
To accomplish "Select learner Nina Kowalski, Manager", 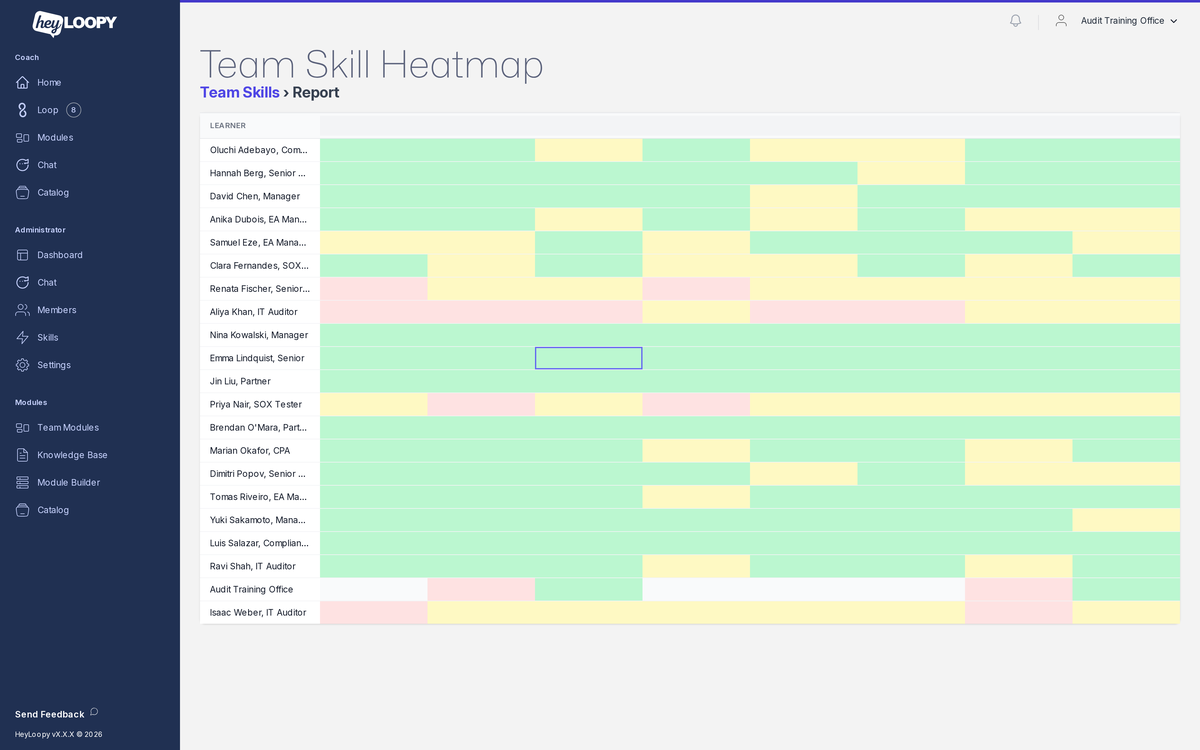I will pos(260,335).
